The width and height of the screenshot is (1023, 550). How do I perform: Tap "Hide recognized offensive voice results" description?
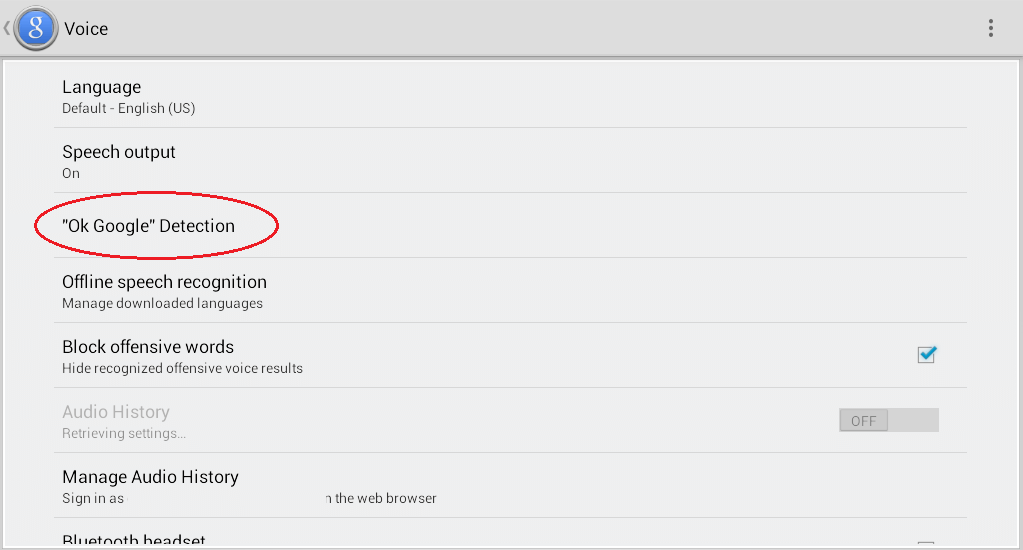click(182, 368)
